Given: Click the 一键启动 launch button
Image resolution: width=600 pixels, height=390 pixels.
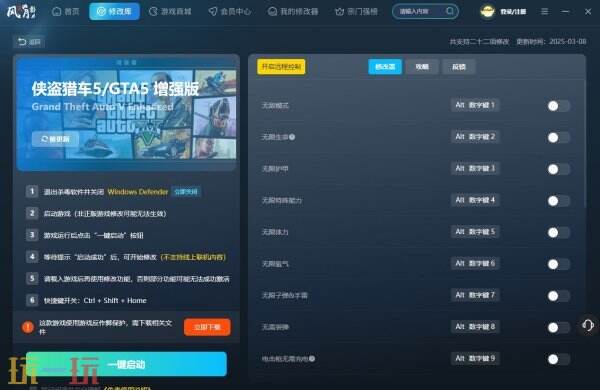Looking at the screenshot, I should point(126,364).
